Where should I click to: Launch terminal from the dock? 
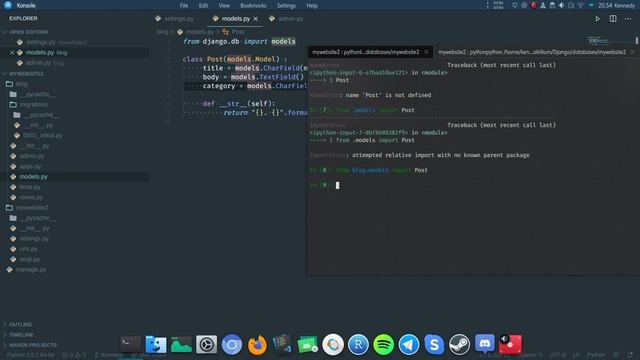[x=130, y=345]
